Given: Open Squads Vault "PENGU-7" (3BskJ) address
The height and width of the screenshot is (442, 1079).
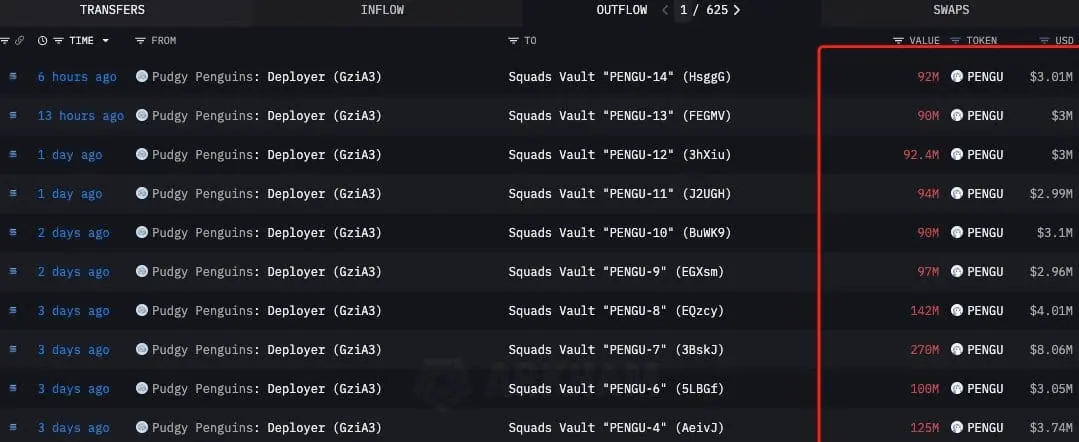Looking at the screenshot, I should (616, 350).
